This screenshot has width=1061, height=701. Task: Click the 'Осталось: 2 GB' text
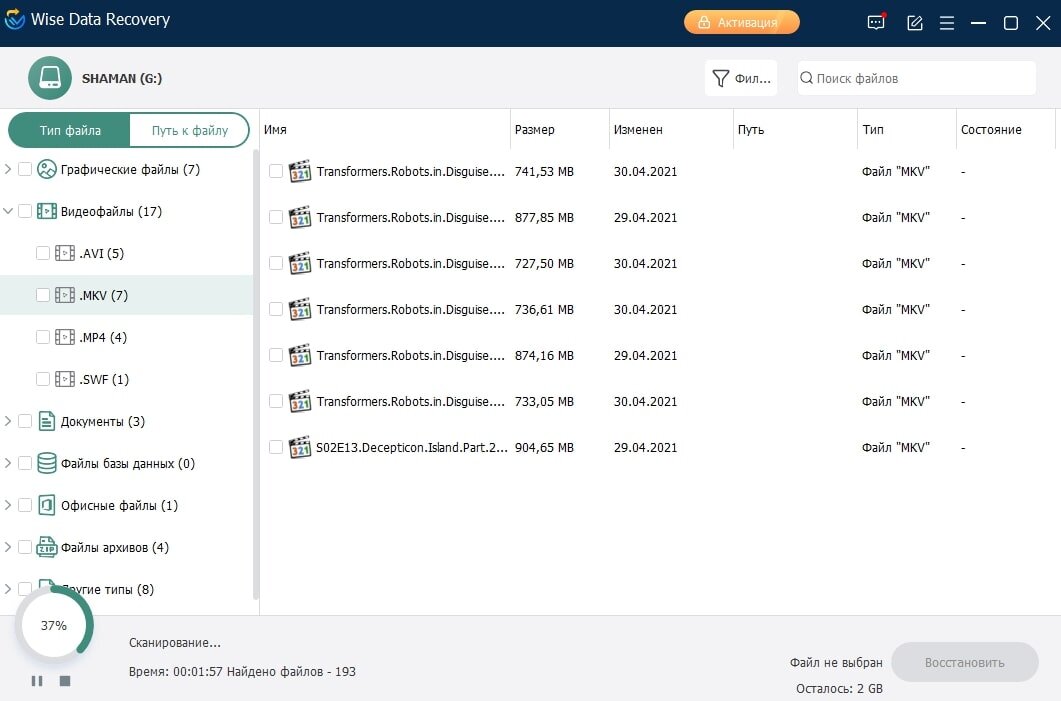click(x=839, y=688)
